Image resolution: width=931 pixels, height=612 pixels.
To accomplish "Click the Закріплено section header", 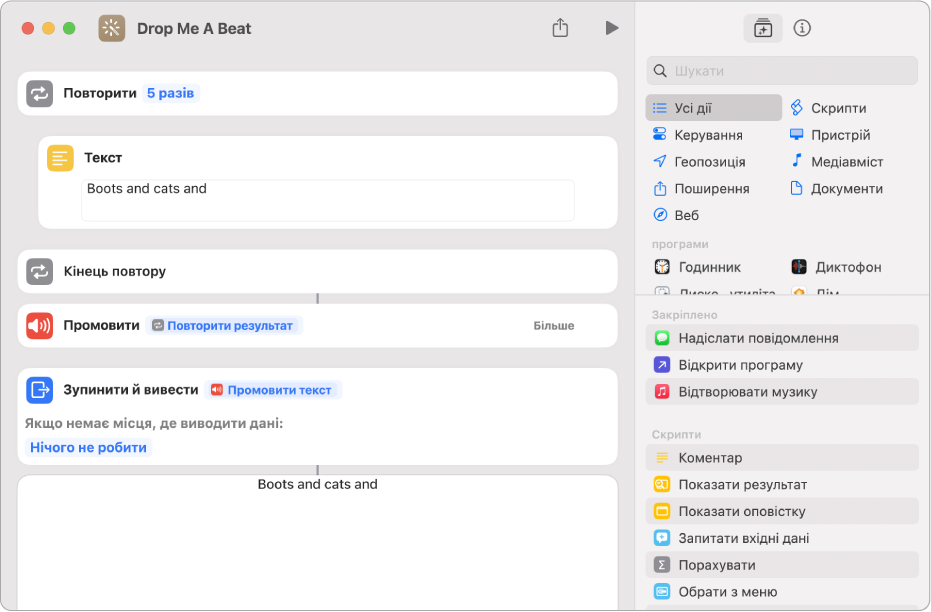I will coord(684,315).
